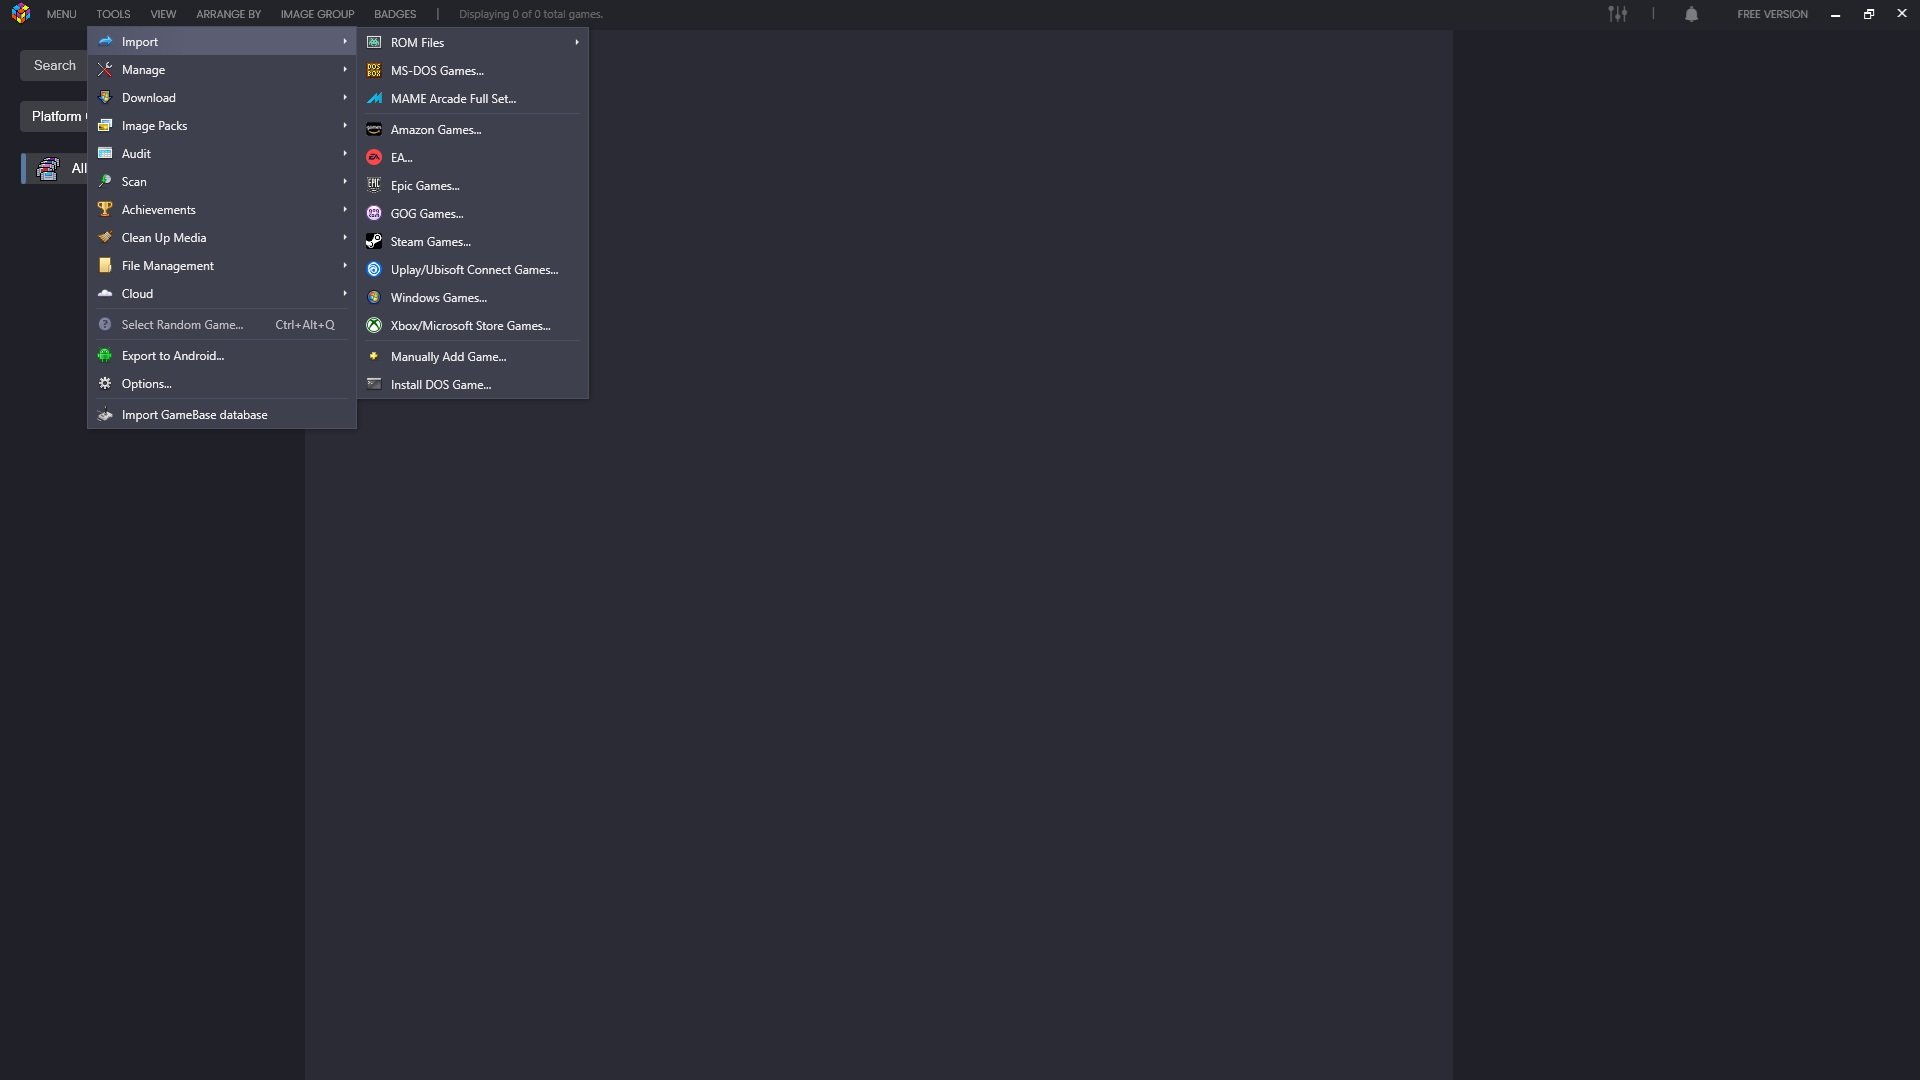Open the VIEW menu bar item
The width and height of the screenshot is (1920, 1080).
coord(163,14)
